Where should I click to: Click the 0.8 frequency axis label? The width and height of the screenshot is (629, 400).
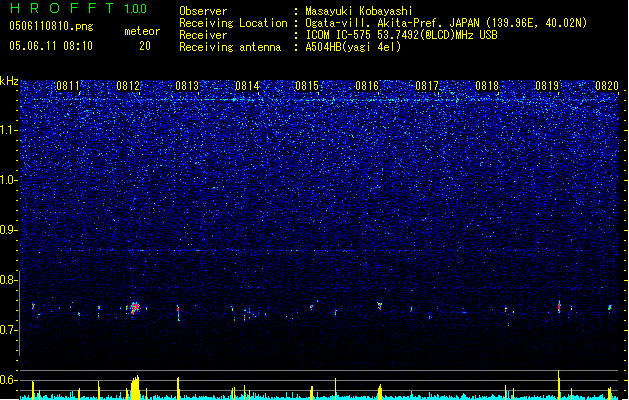[x=8, y=280]
